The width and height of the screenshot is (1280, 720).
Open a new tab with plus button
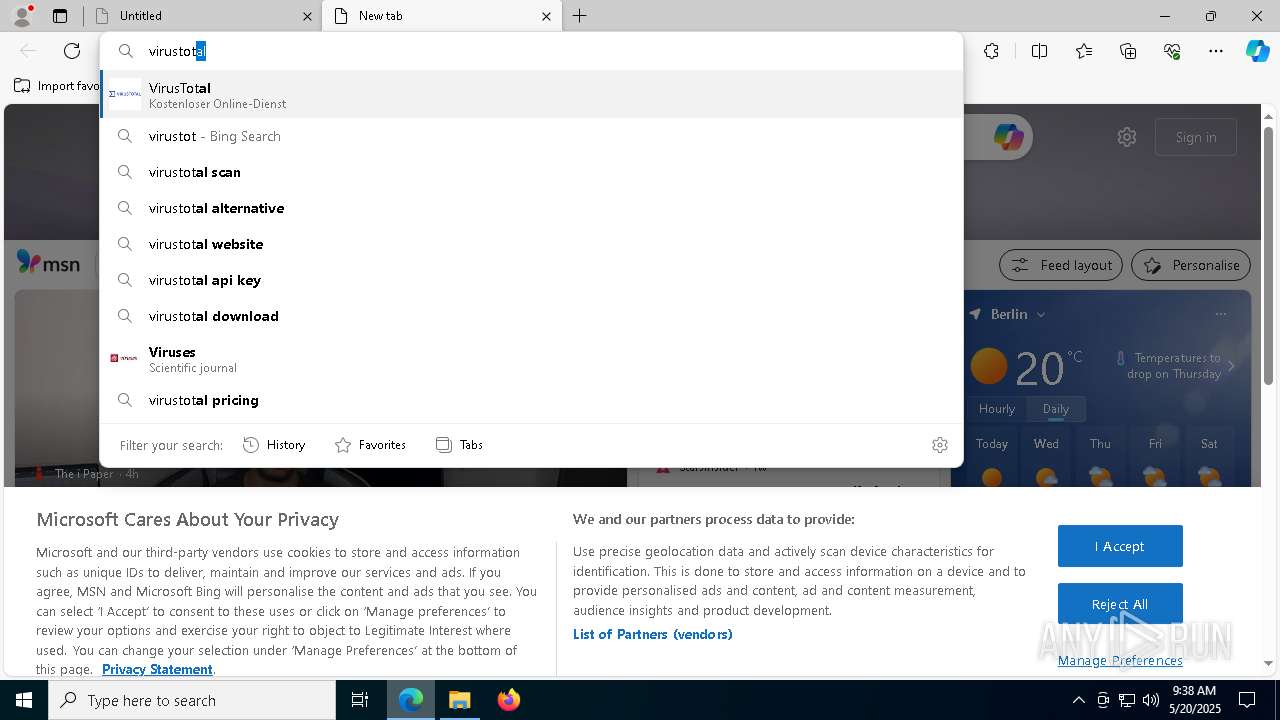pos(580,16)
